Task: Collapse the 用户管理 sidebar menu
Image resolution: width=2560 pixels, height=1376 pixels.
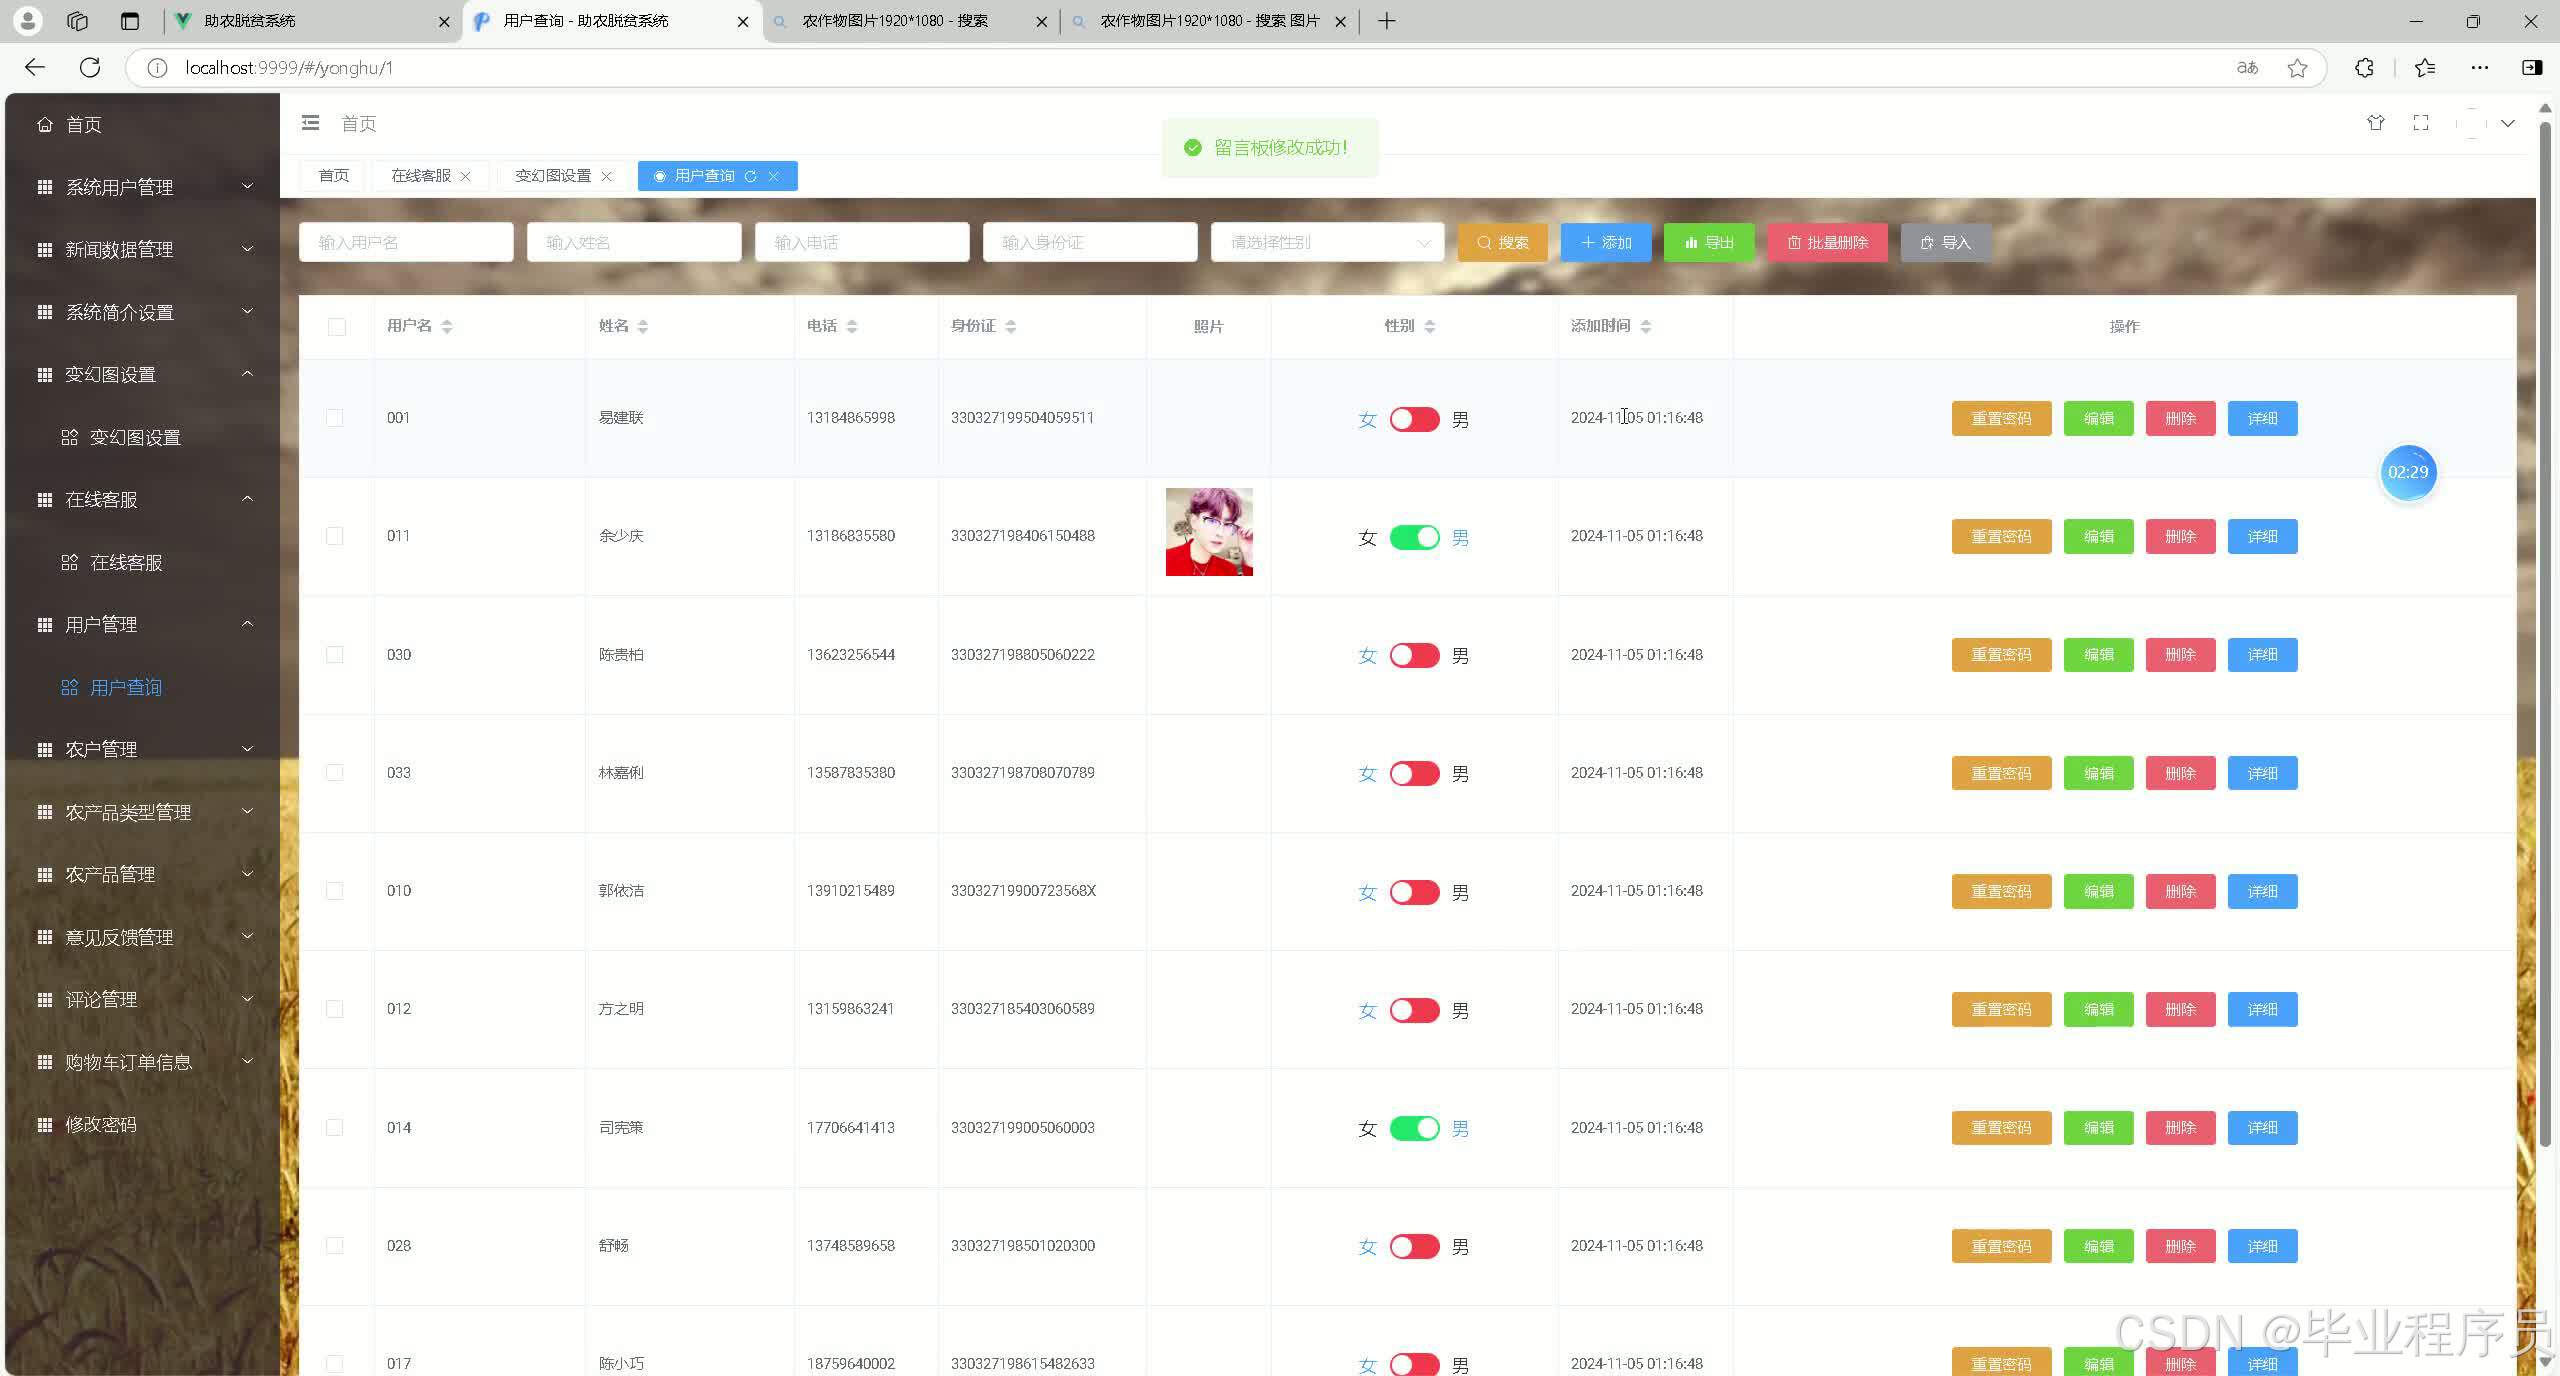Action: [x=142, y=624]
